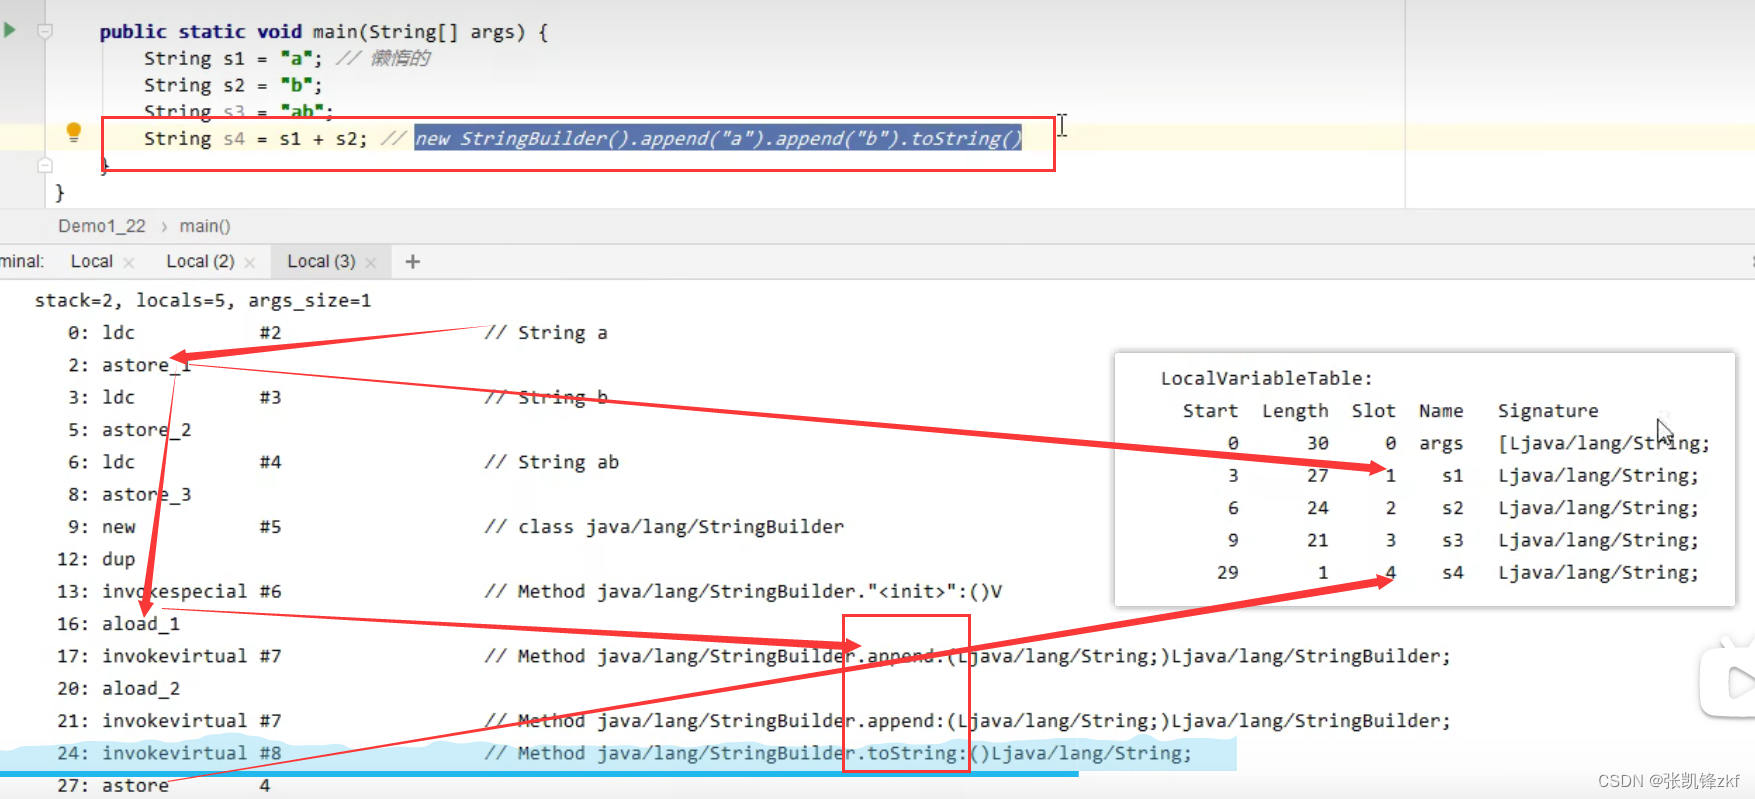Click 'String s4 = s1 + s2;' statement

click(x=256, y=138)
